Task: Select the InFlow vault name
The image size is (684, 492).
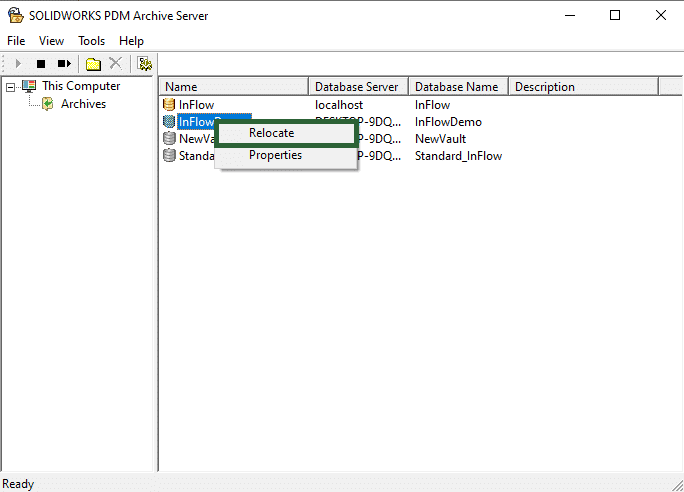Action: pos(196,105)
